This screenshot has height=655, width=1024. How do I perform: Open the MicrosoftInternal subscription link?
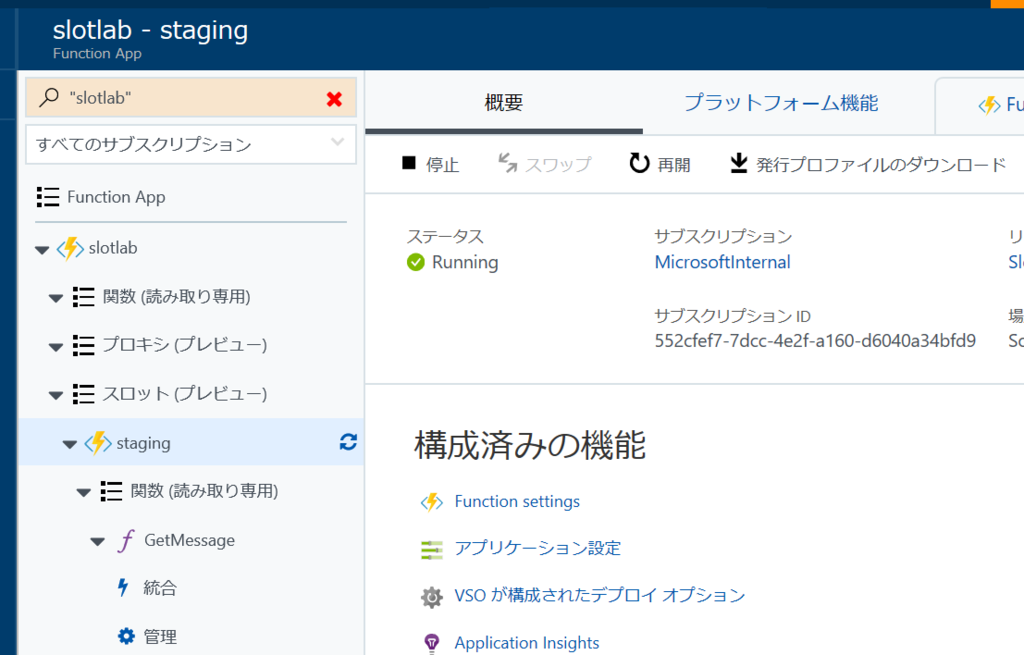pos(722,262)
